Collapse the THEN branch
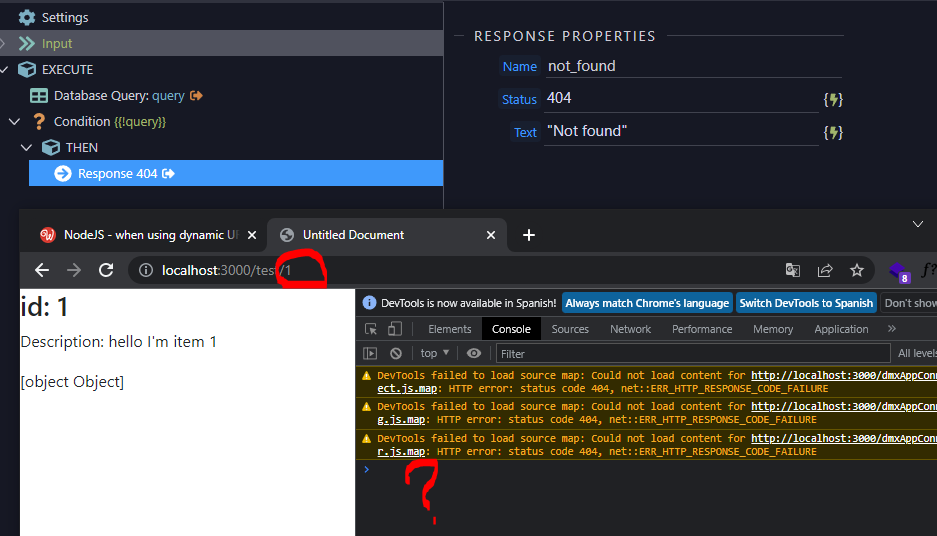The height and width of the screenshot is (536, 937). pos(26,147)
